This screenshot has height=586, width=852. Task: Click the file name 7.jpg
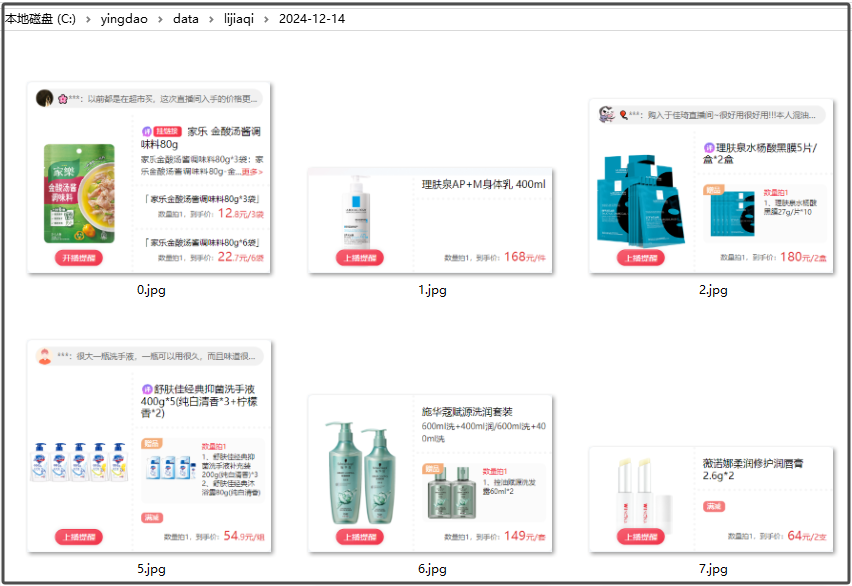[713, 569]
